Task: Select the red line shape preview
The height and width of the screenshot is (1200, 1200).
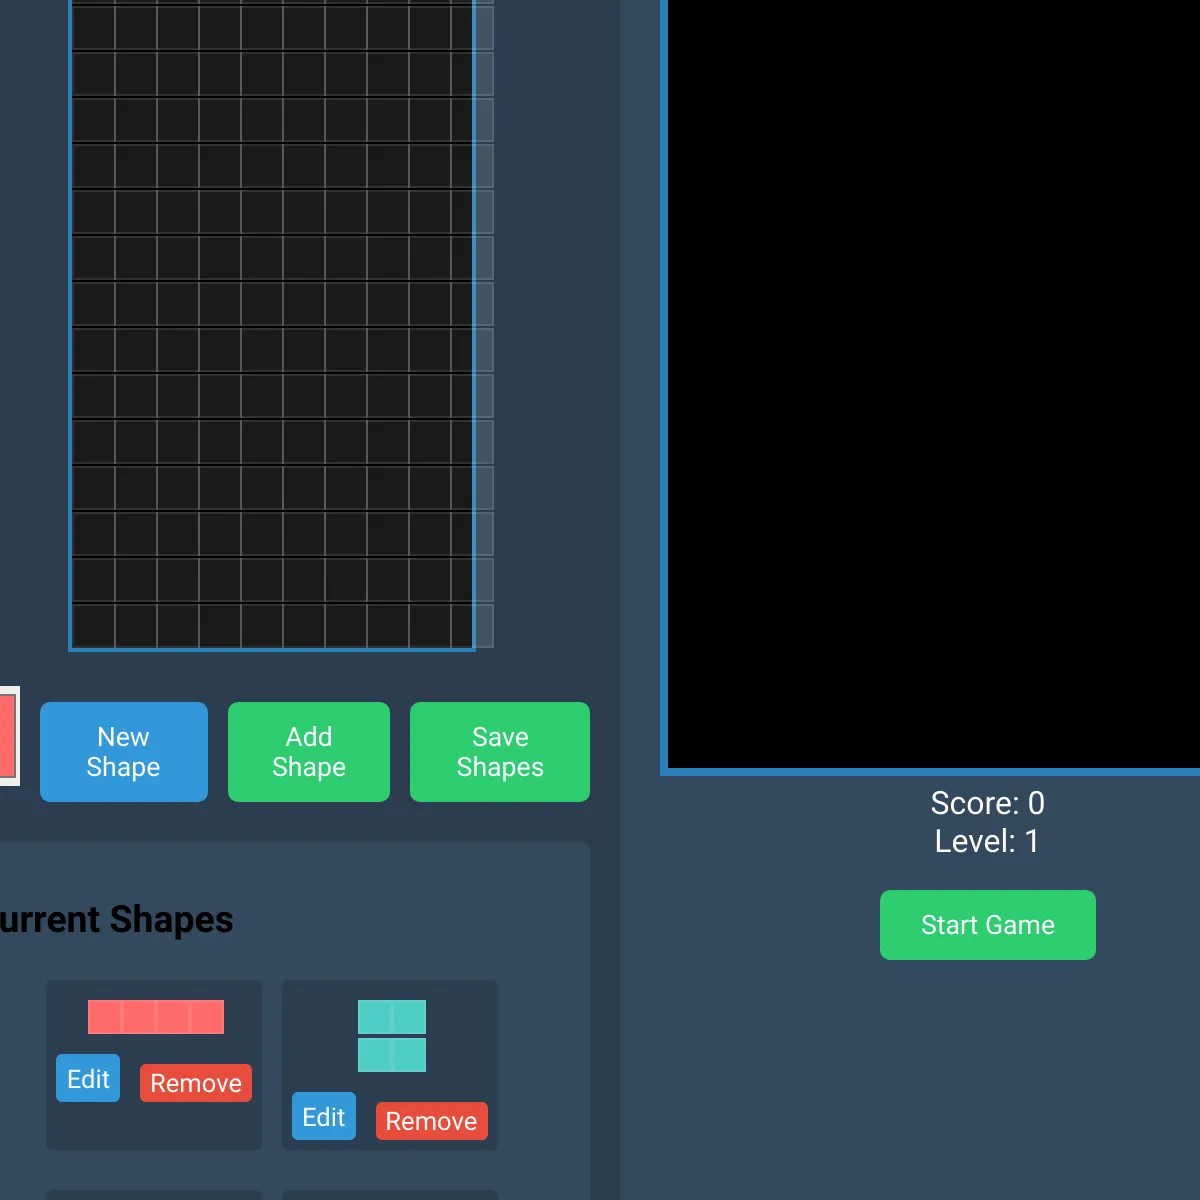Action: (156, 1017)
